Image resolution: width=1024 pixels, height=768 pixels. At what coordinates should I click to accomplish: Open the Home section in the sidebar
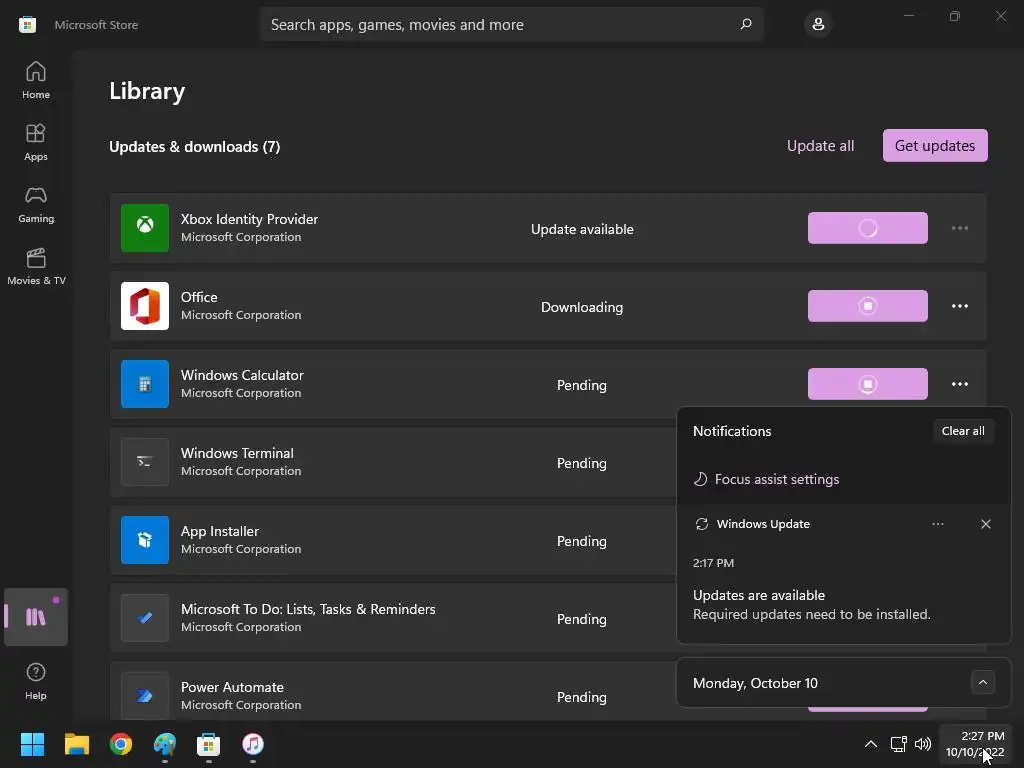tap(36, 80)
